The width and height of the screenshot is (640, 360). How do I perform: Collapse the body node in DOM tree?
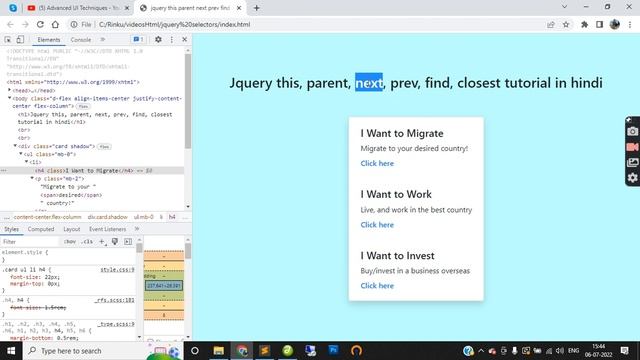(10, 98)
